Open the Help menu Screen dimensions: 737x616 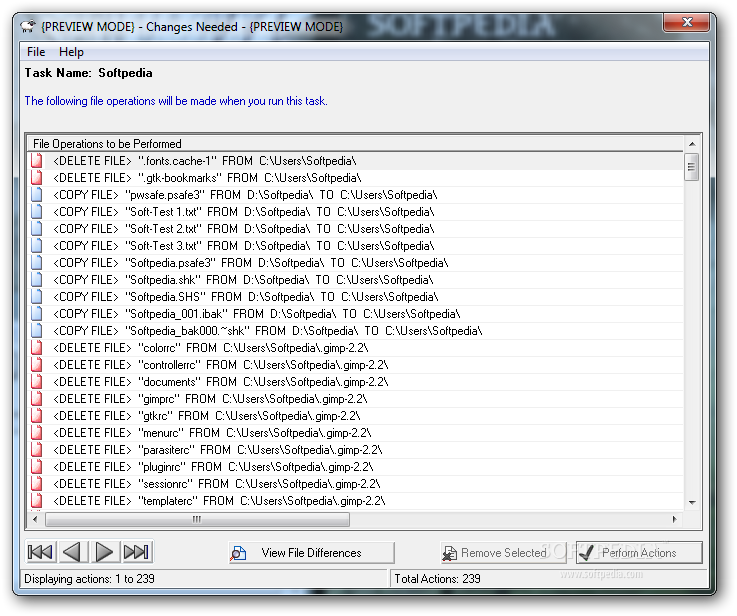(x=71, y=52)
